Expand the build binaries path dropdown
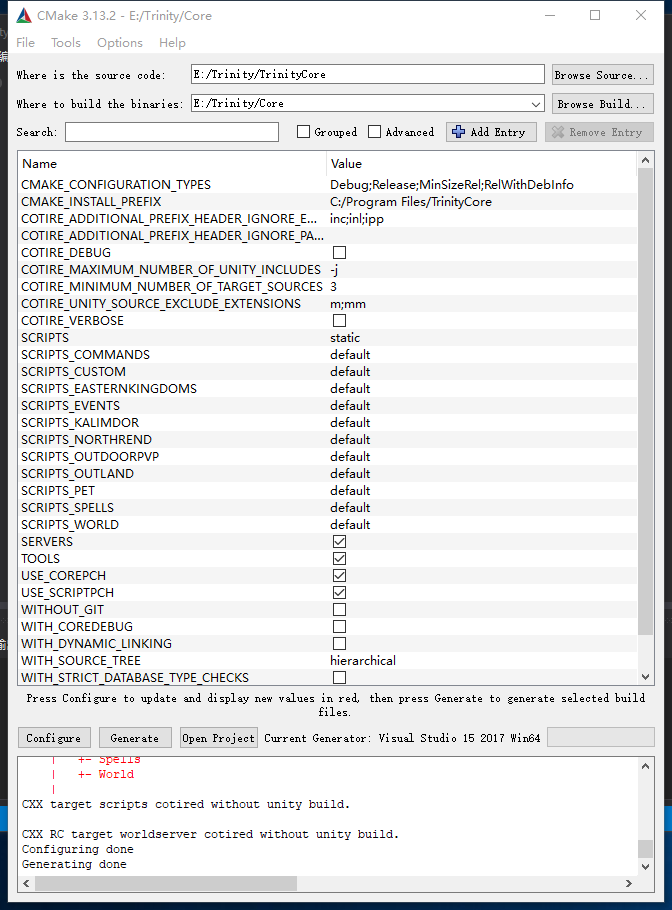The height and width of the screenshot is (910, 672). [536, 104]
